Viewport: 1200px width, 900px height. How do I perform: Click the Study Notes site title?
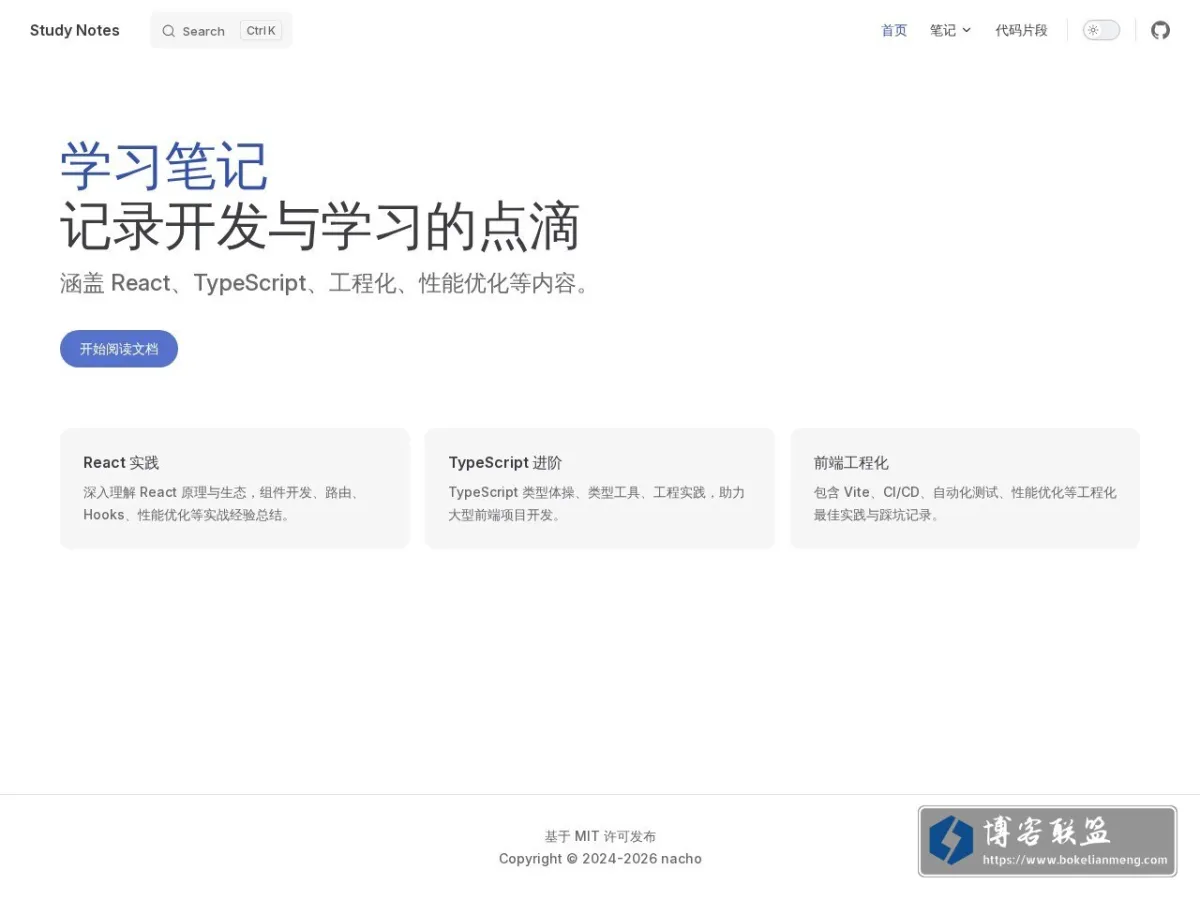[x=75, y=30]
